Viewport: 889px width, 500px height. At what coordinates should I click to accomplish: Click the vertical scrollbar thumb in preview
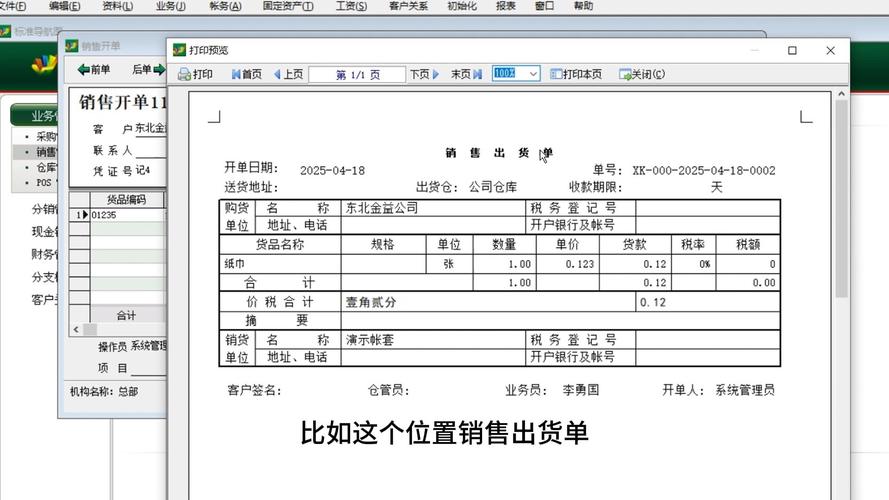[x=841, y=198]
